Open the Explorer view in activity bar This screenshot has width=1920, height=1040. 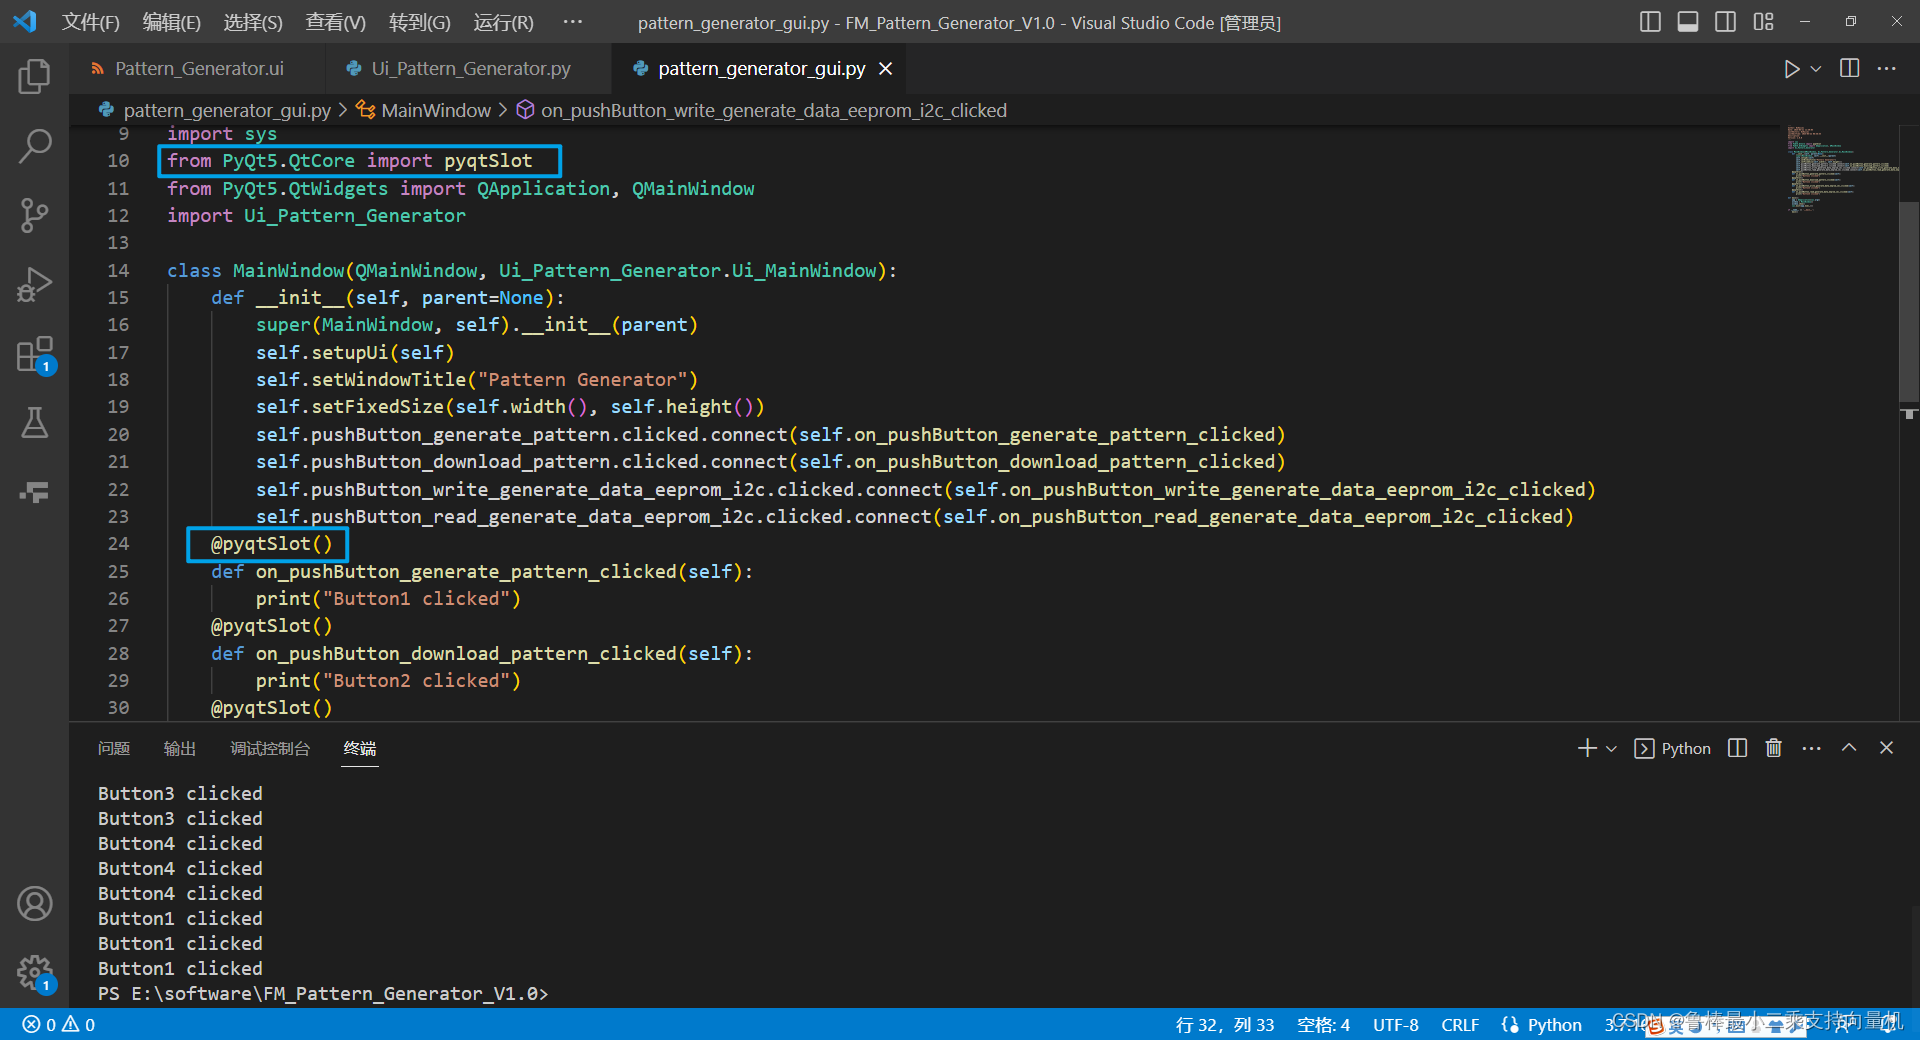34,76
